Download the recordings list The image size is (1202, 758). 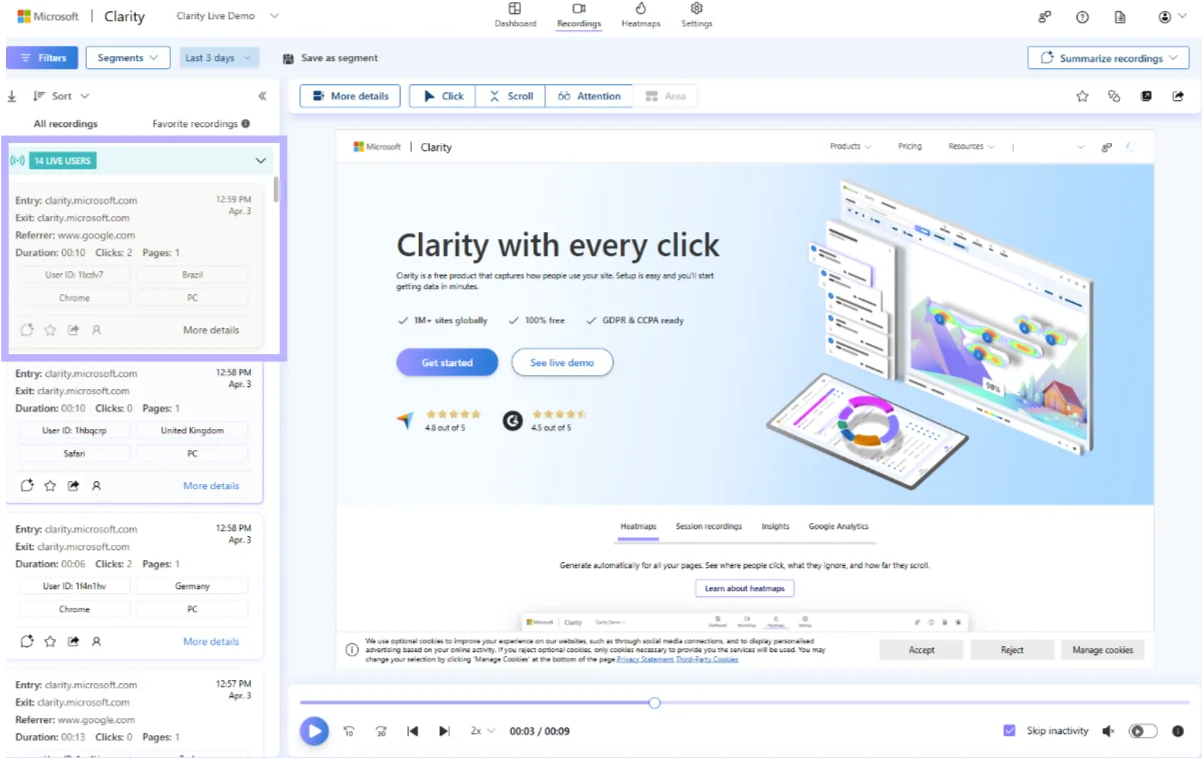[x=12, y=96]
